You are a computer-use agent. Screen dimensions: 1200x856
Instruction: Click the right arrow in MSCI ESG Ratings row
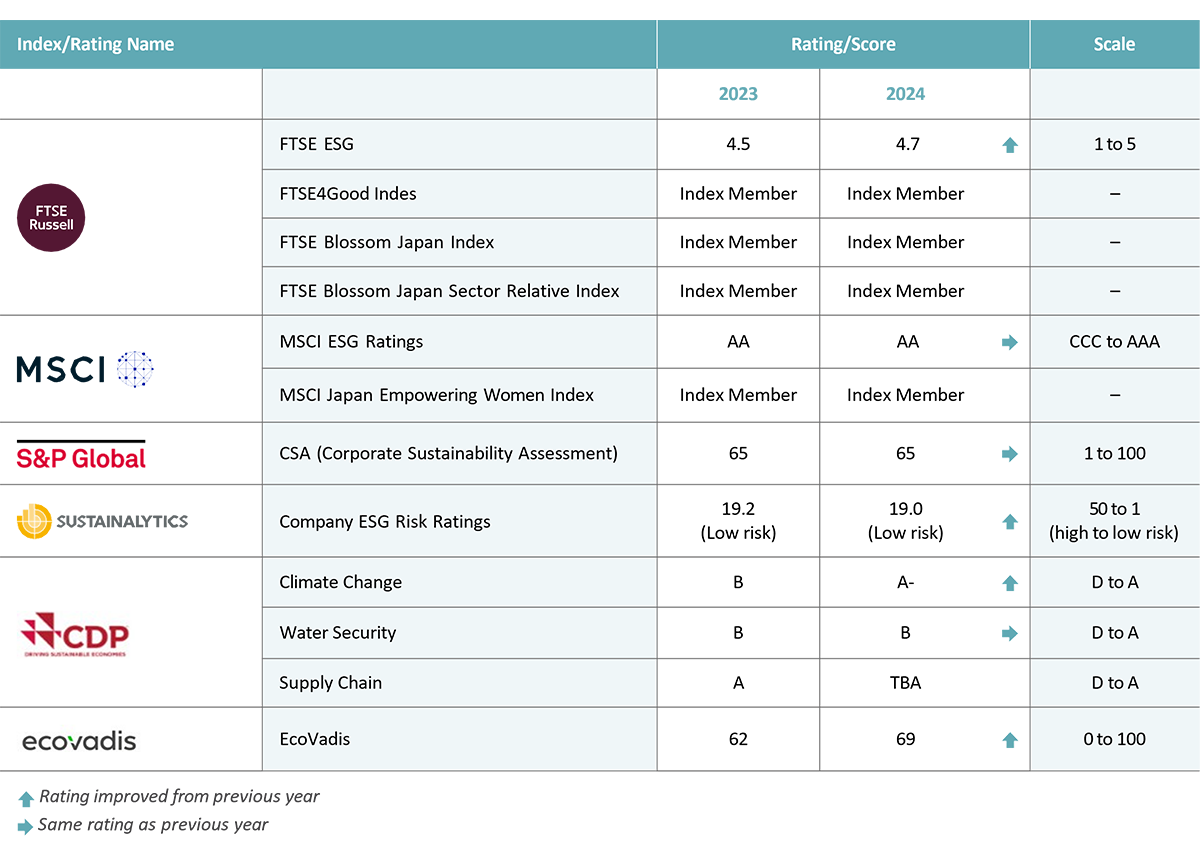(x=1010, y=342)
